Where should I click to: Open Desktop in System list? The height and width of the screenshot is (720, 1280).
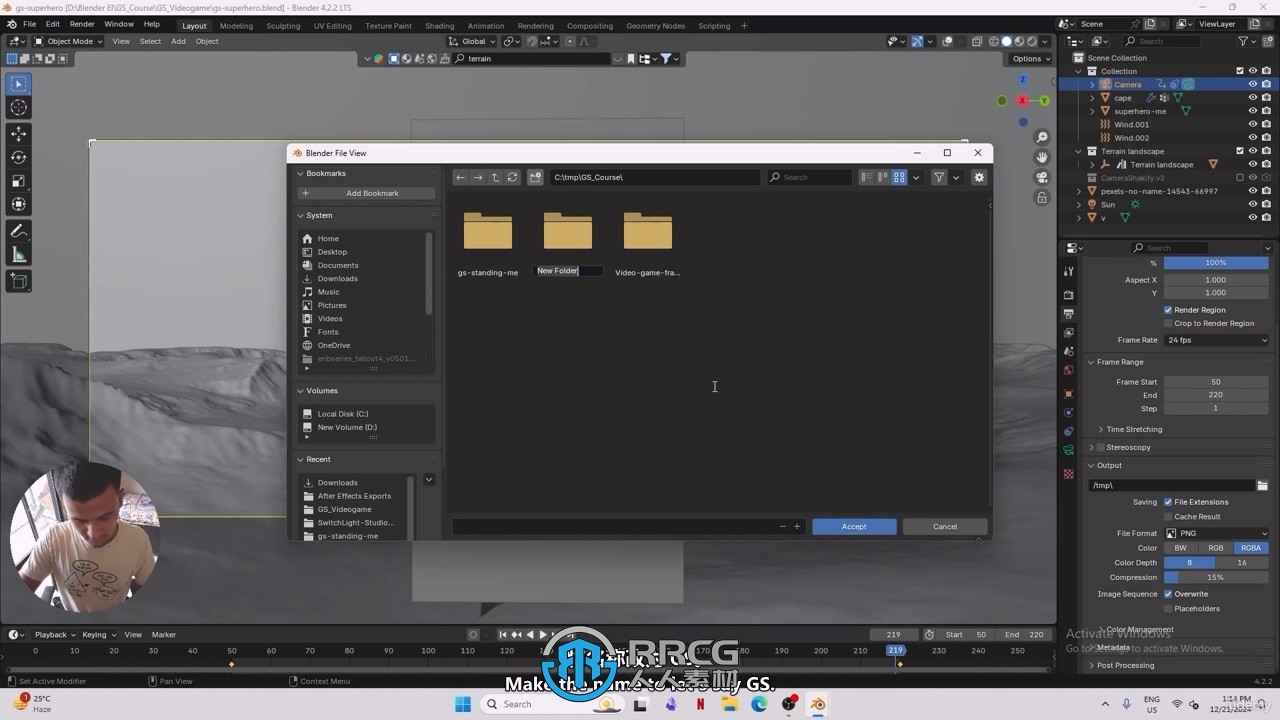point(332,252)
